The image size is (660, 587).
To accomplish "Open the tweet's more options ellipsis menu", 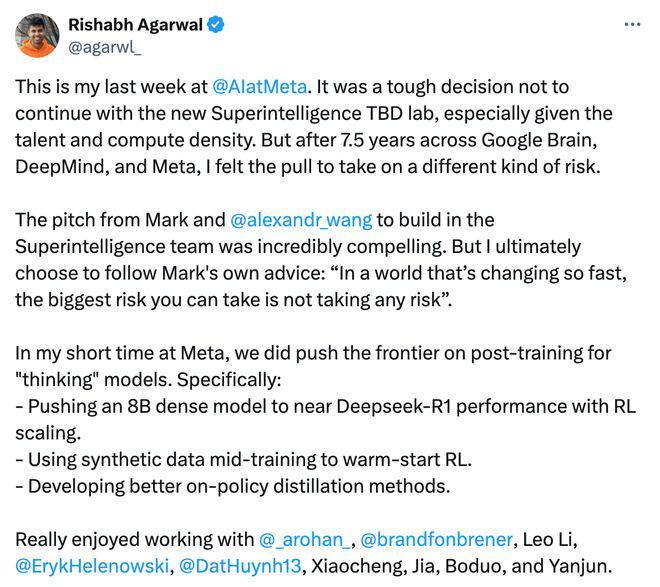I will [631, 24].
